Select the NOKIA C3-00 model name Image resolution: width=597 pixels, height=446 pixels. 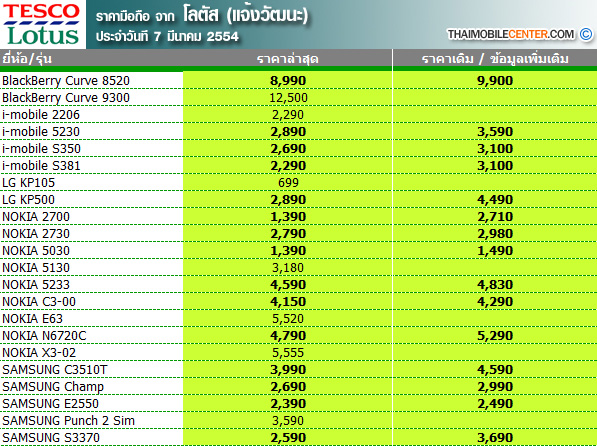[x=39, y=302]
